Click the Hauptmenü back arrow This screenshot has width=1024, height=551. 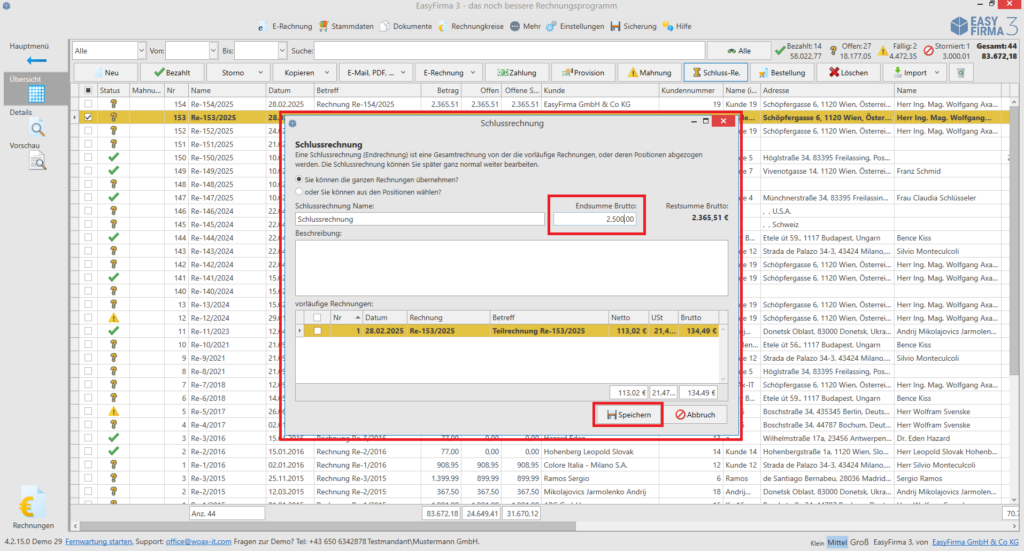tap(37, 61)
